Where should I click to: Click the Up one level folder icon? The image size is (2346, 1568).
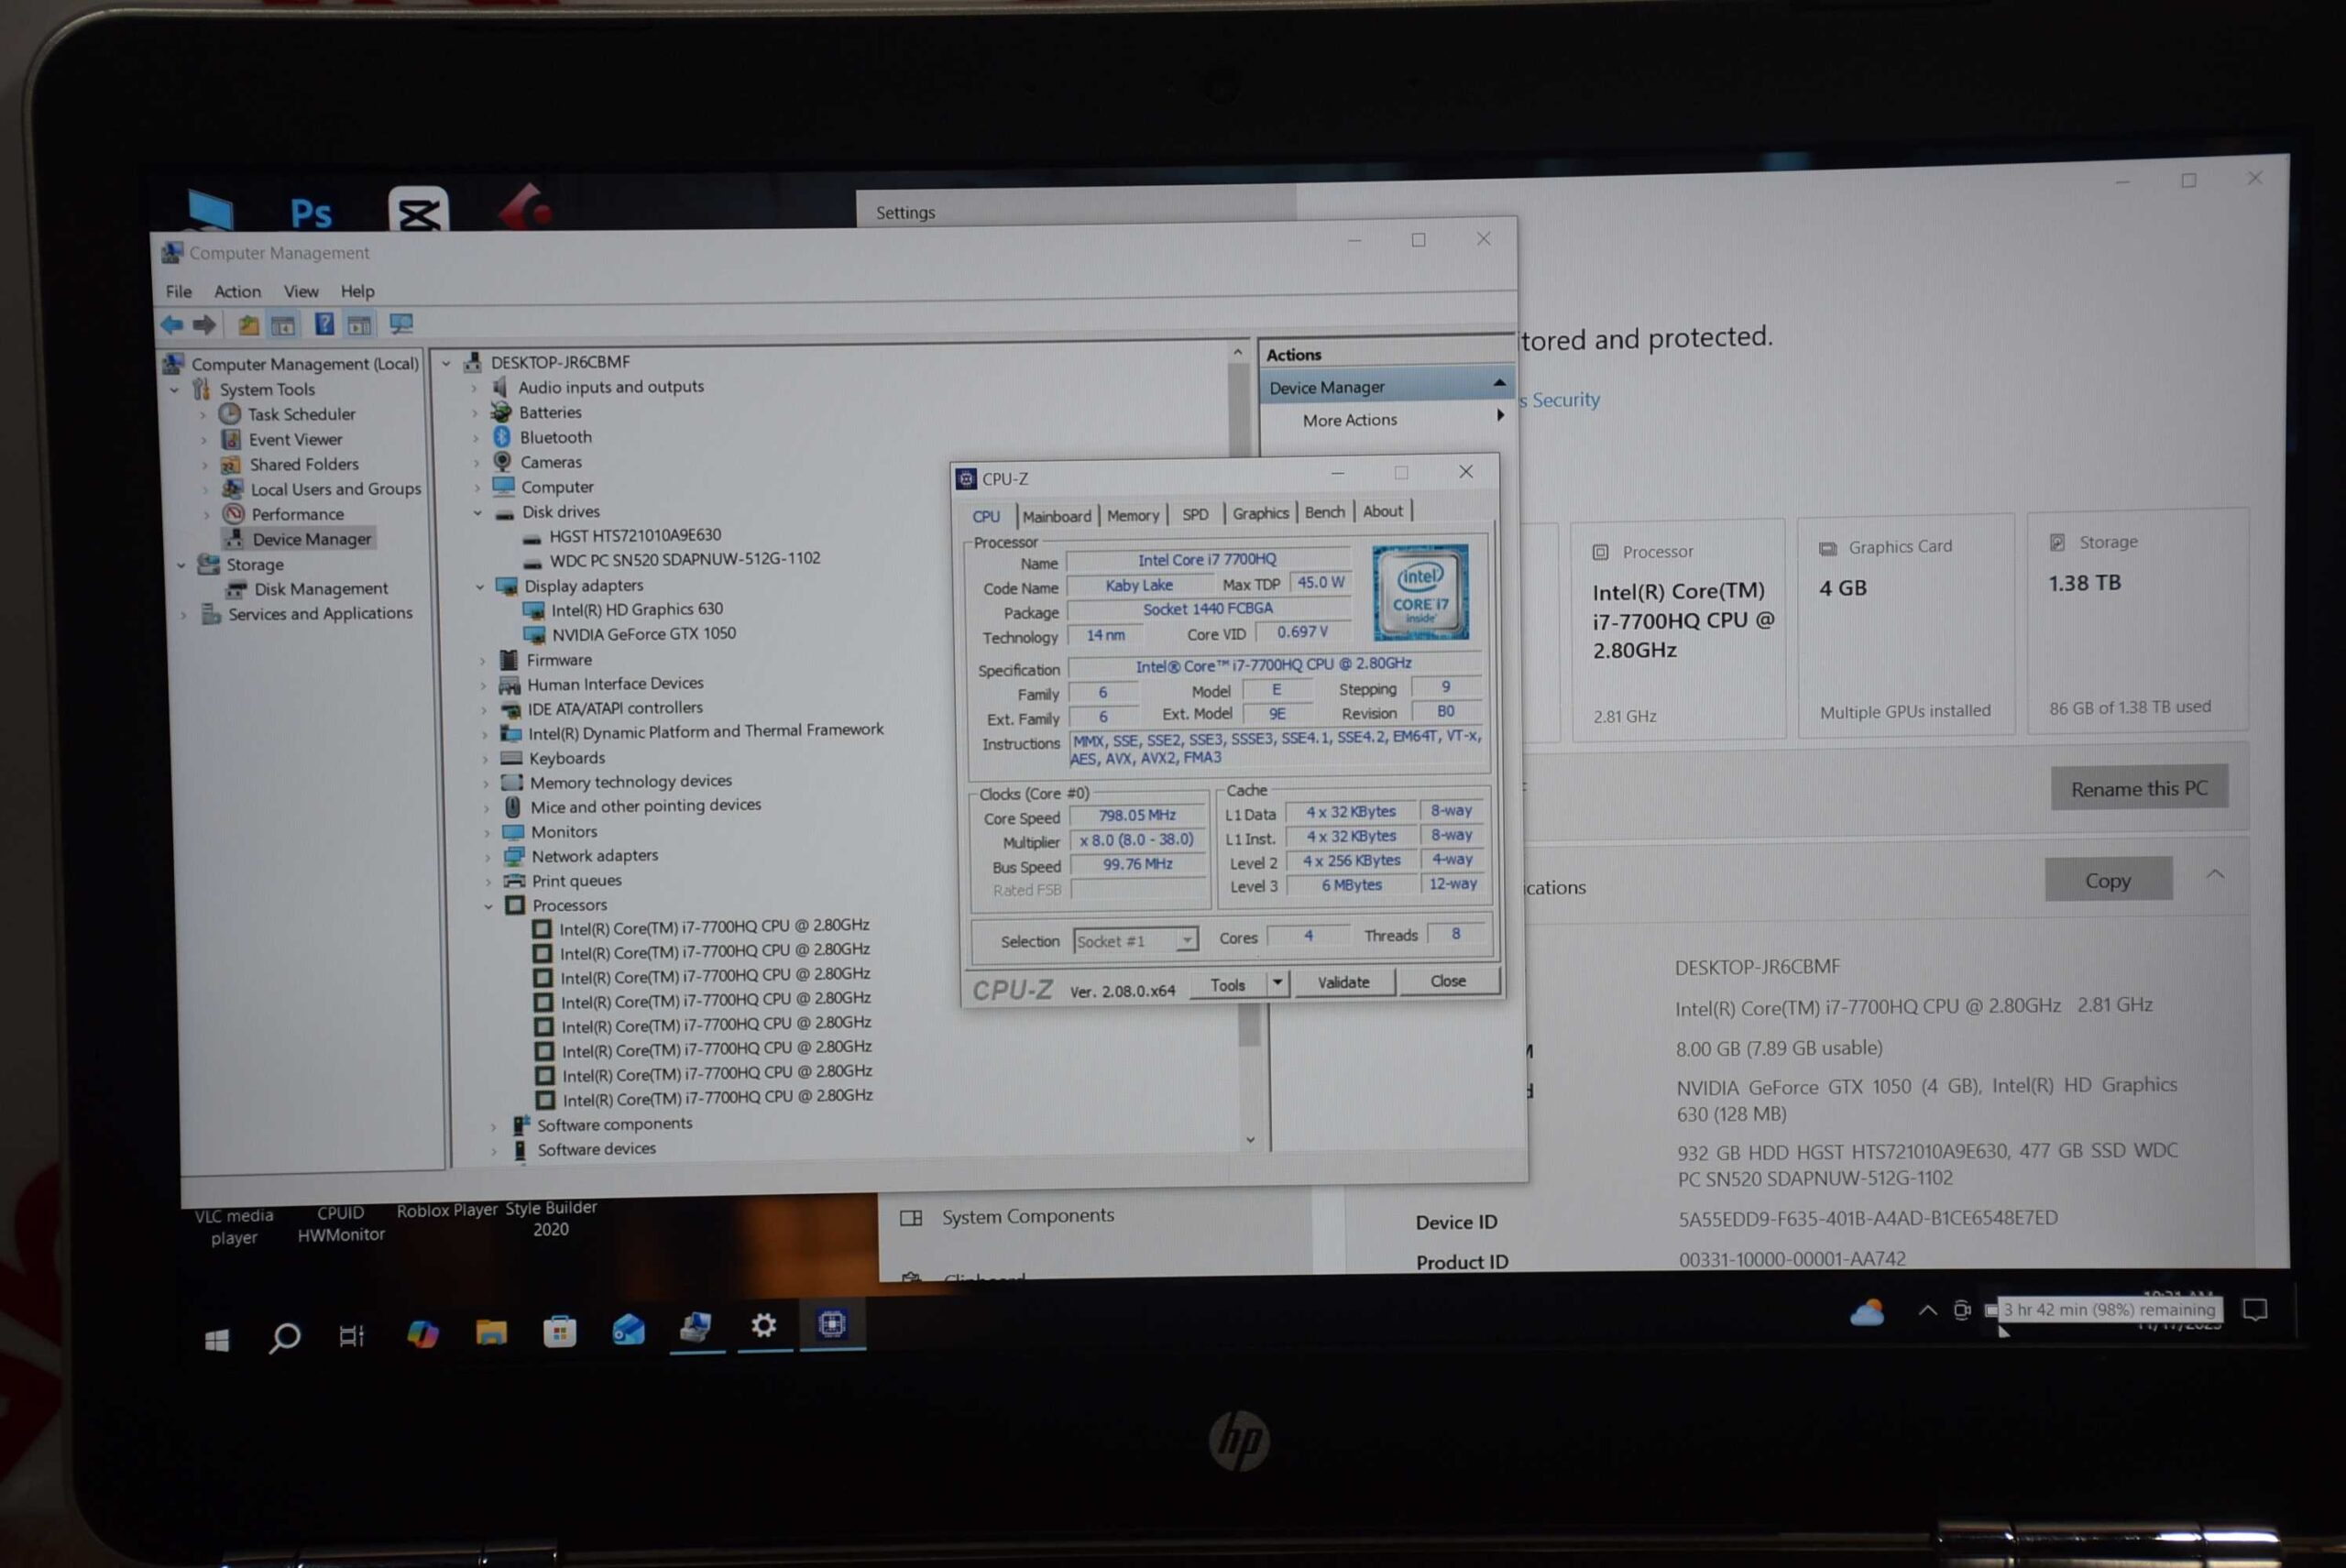point(248,325)
